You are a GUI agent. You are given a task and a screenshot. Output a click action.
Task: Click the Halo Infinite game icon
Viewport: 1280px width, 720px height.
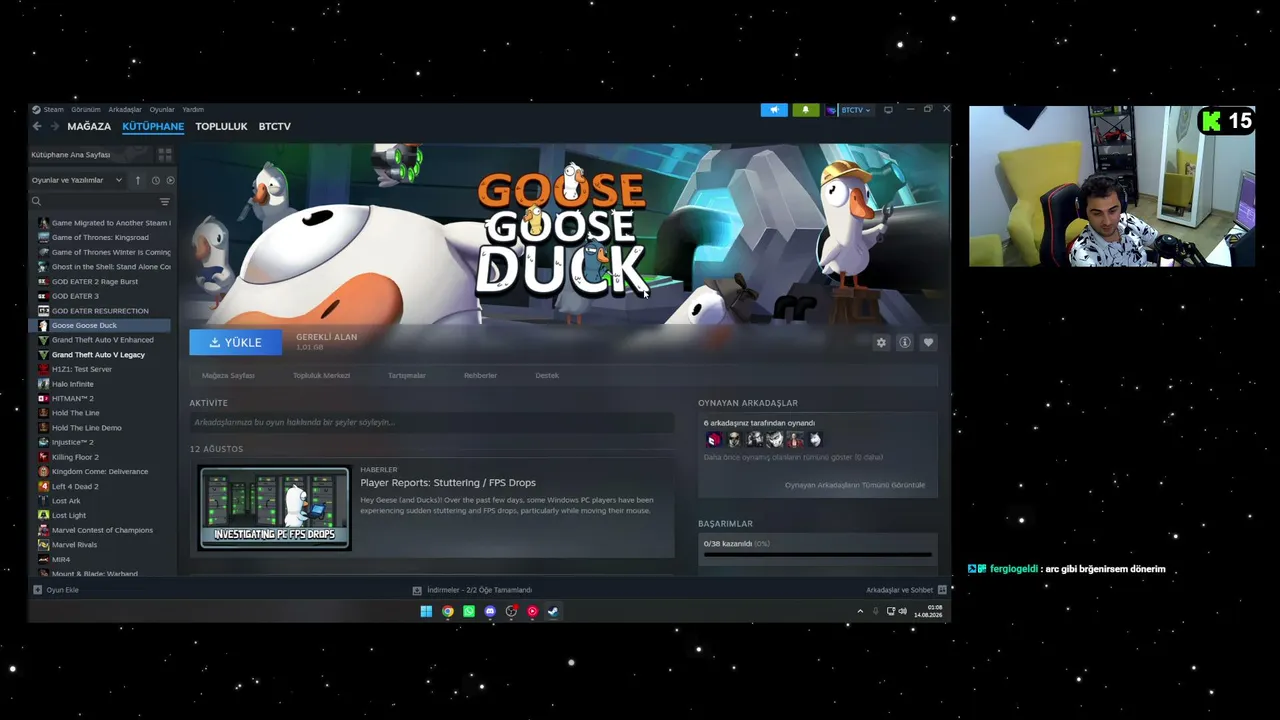pyautogui.click(x=43, y=384)
